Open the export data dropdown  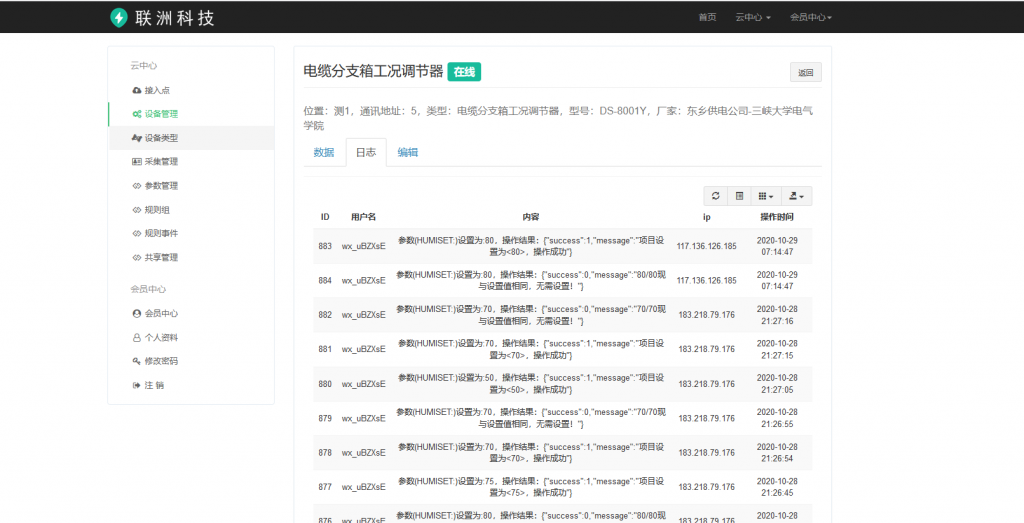796,196
